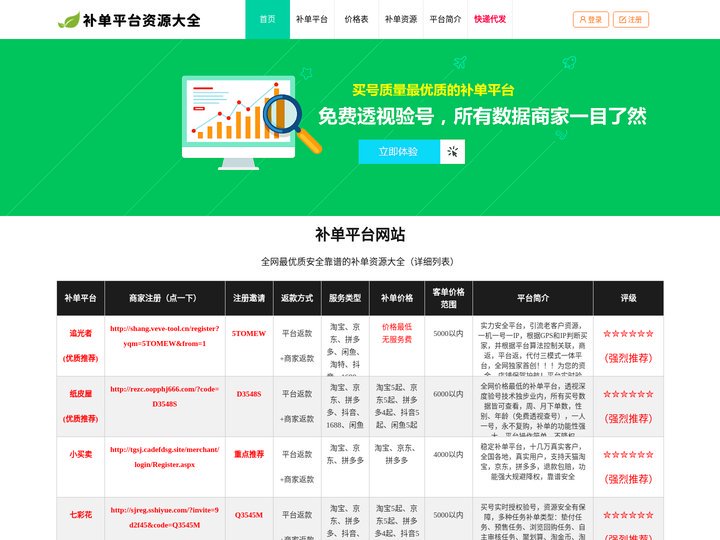Click the star rating in 追光者 row
This screenshot has height=540, width=720.
629,333
